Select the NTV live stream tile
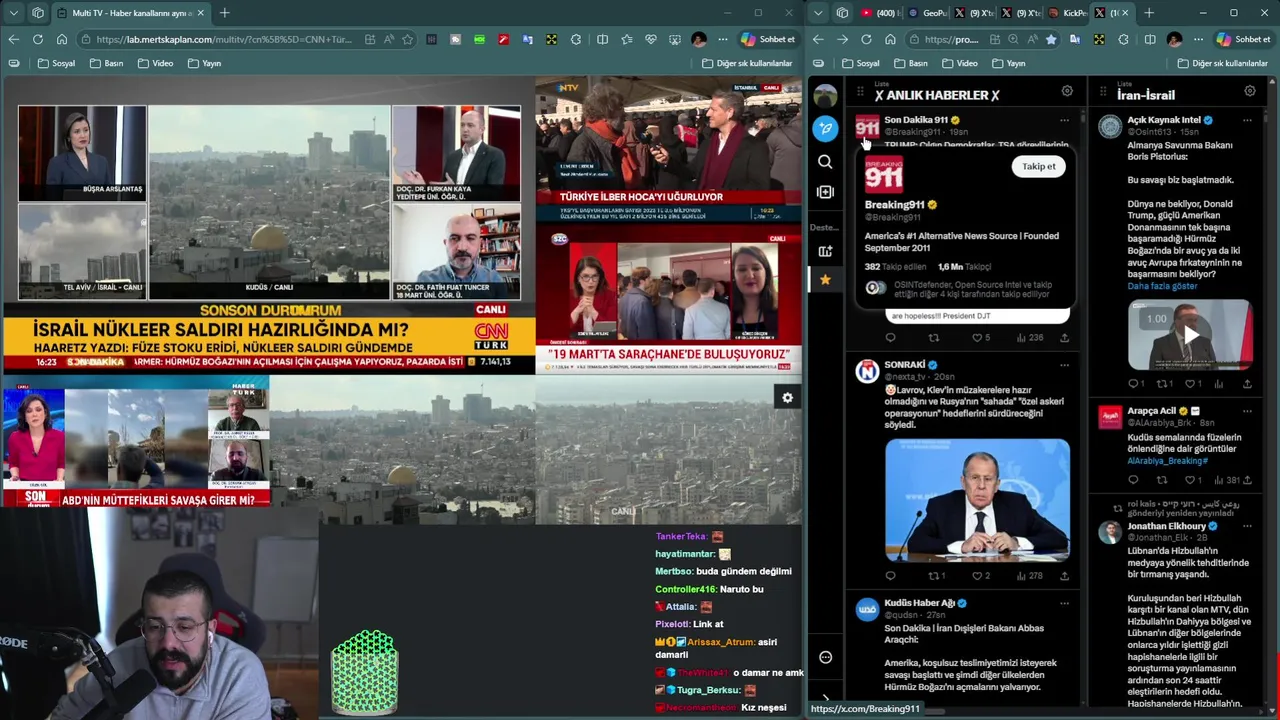This screenshot has width=1280, height=720. [668, 150]
